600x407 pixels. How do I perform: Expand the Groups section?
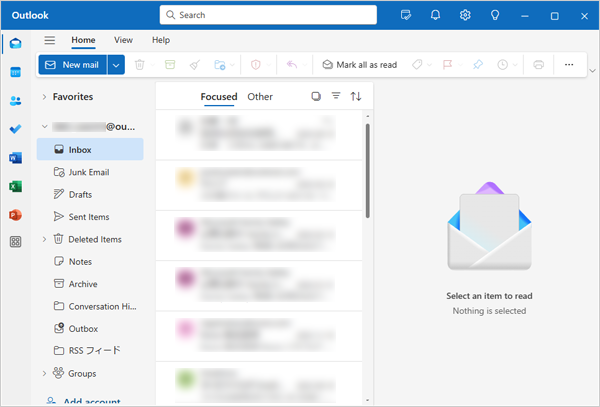(44, 373)
